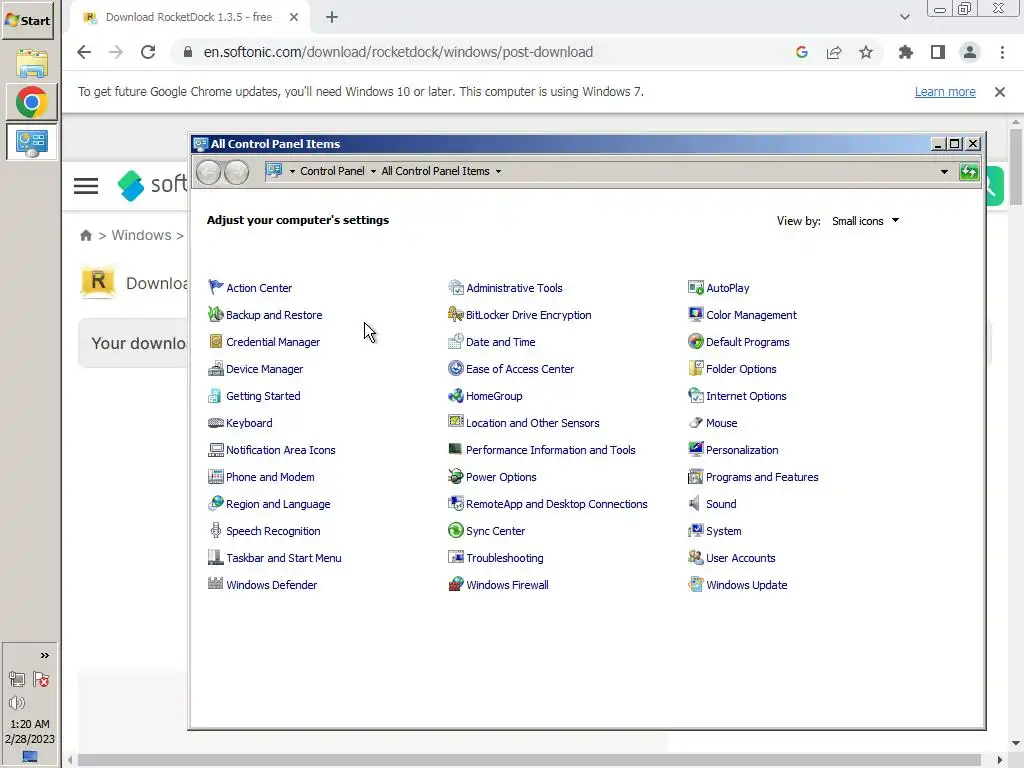Image resolution: width=1024 pixels, height=768 pixels.
Task: Toggle Chrome's side panel icon
Action: [938, 52]
